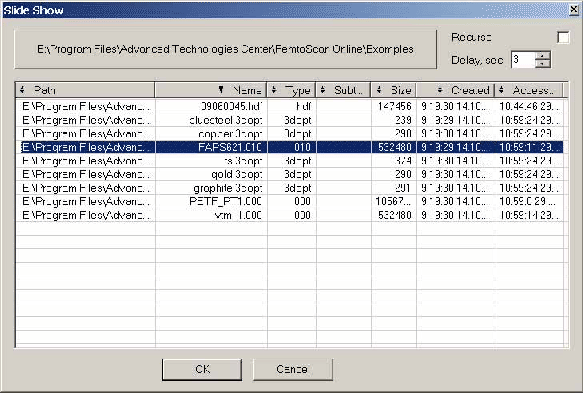Sort the list by Name column

coord(211,90)
